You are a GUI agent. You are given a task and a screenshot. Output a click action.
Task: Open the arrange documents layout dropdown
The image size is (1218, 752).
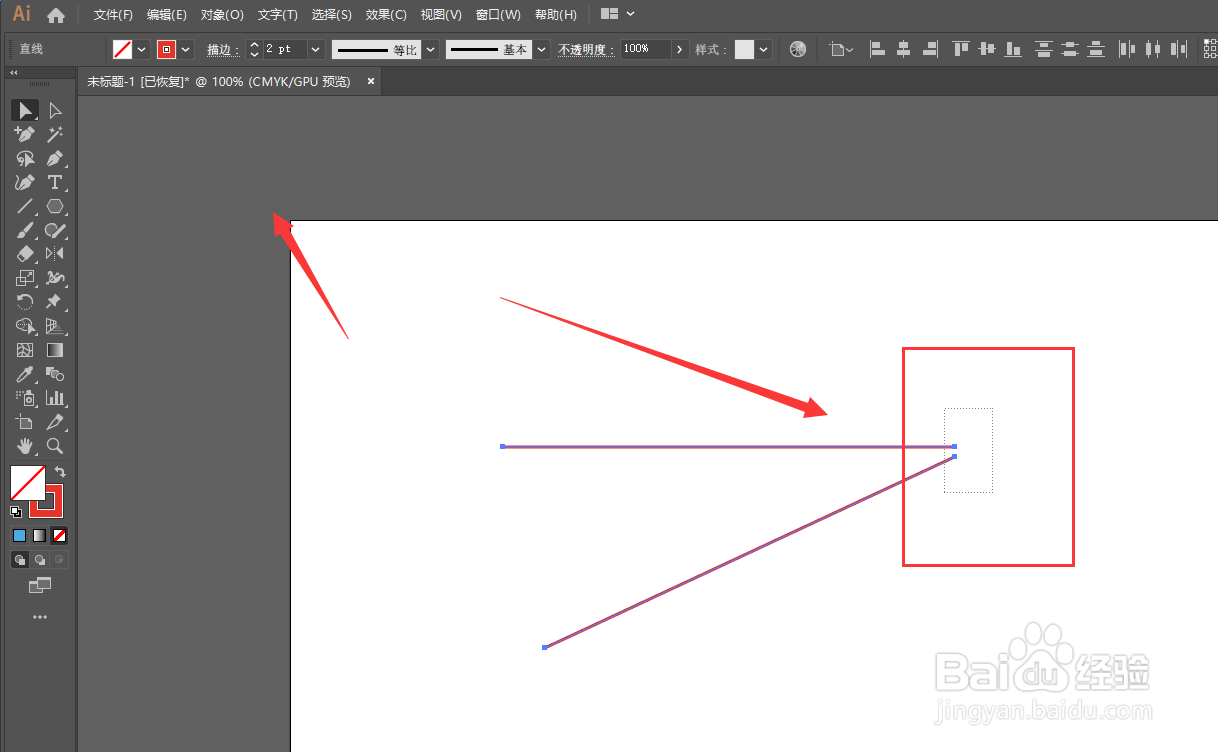coord(618,15)
